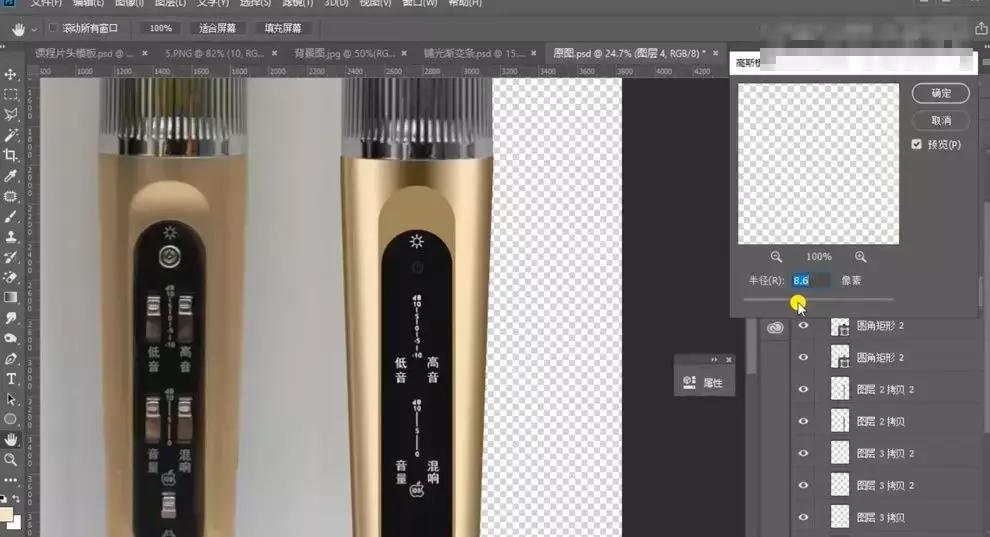
Task: Open the Creative Cloud libraries icon
Action: [x=775, y=328]
